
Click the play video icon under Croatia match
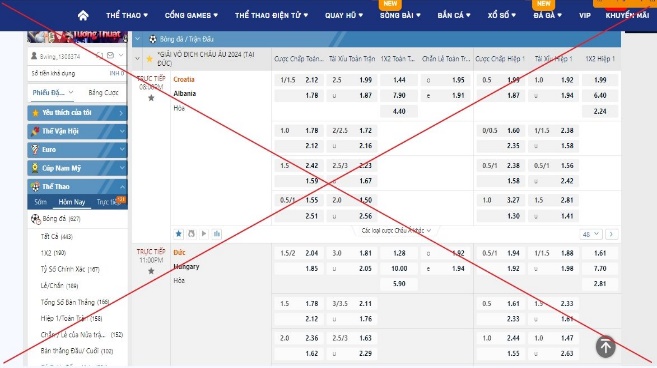(204, 234)
